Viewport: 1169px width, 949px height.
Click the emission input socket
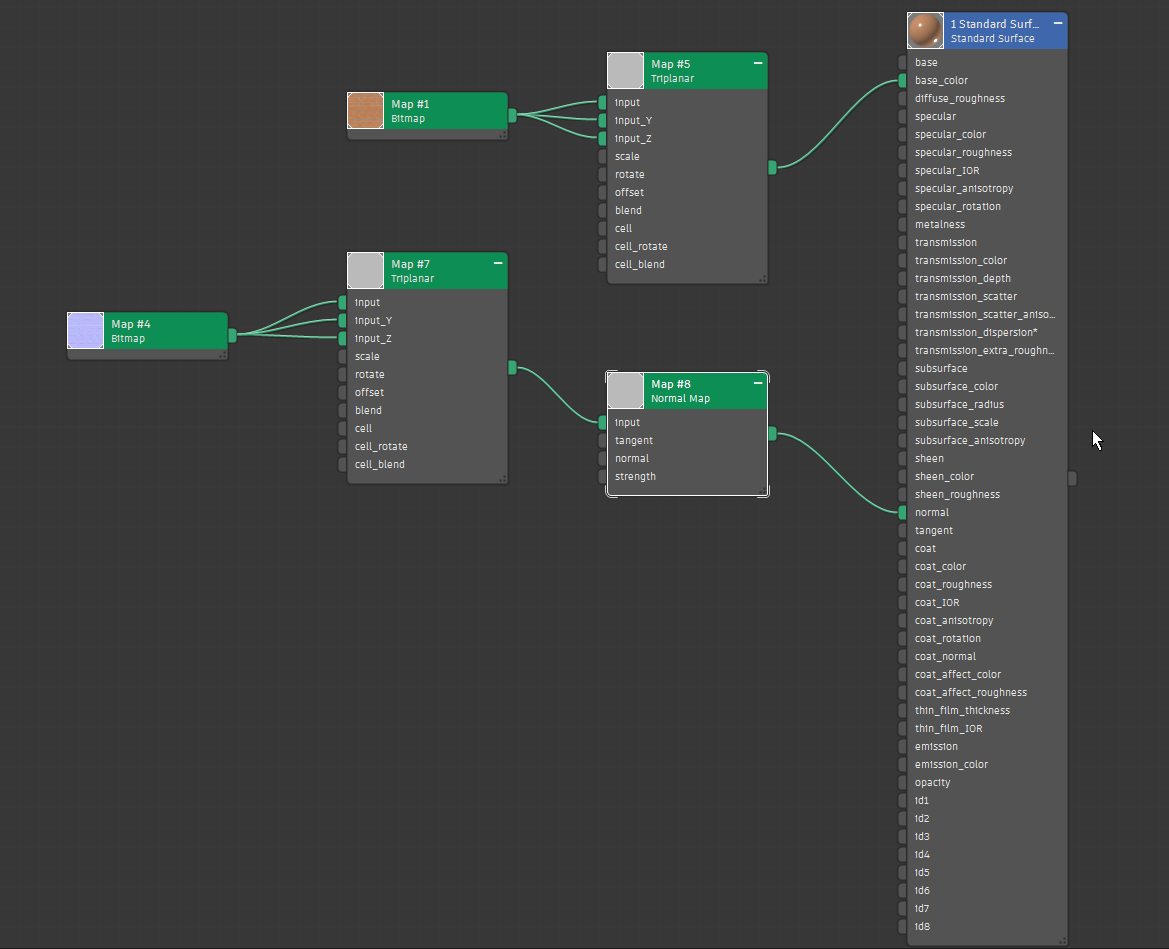901,746
